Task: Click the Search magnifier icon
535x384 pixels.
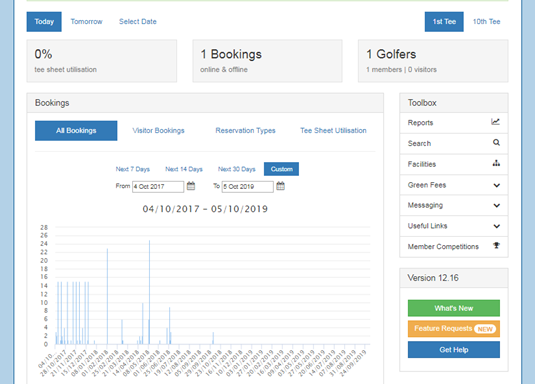Action: [496, 143]
